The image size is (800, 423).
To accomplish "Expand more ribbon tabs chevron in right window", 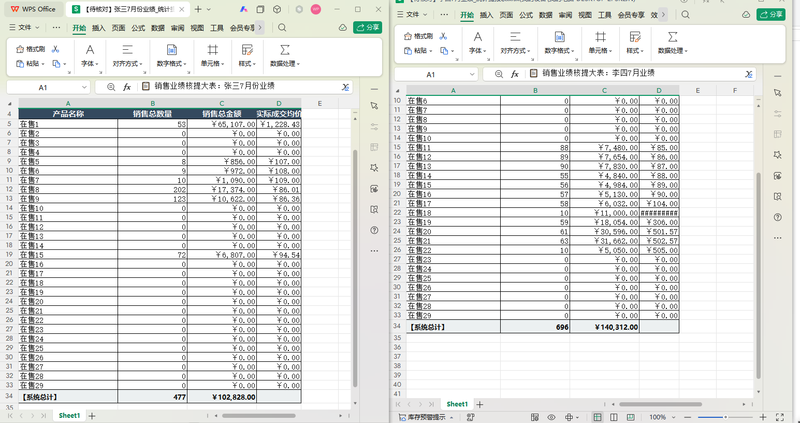I will click(663, 14).
